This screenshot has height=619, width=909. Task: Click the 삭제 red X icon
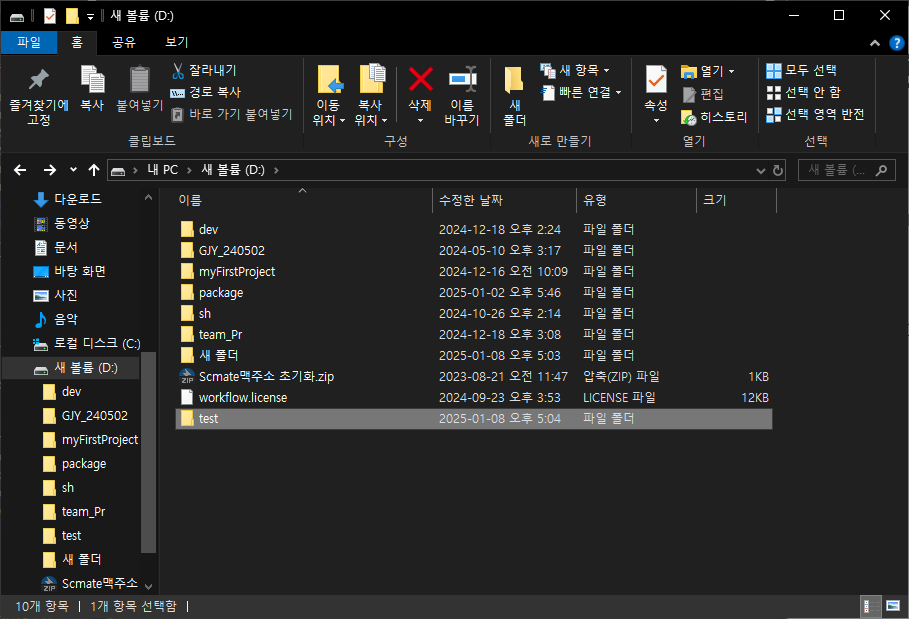click(420, 79)
